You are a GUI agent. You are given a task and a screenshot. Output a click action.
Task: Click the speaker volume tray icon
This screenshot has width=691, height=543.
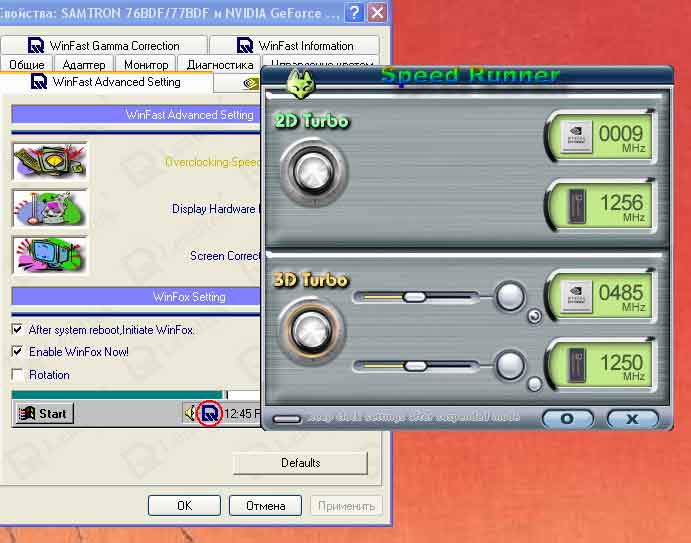pyautogui.click(x=190, y=413)
